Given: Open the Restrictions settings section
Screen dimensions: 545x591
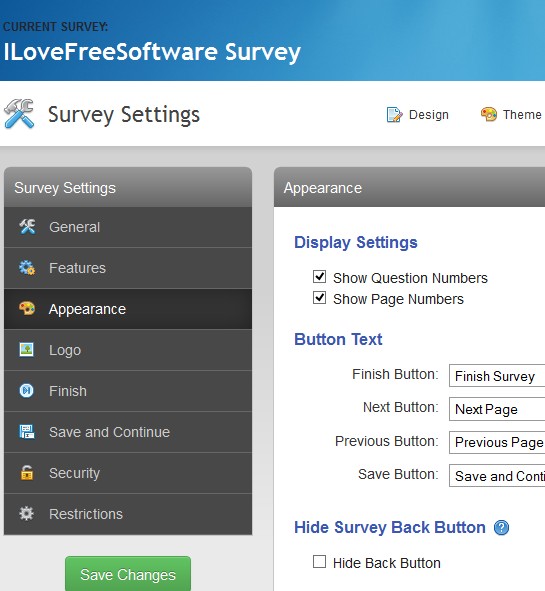Looking at the screenshot, I should (x=128, y=514).
